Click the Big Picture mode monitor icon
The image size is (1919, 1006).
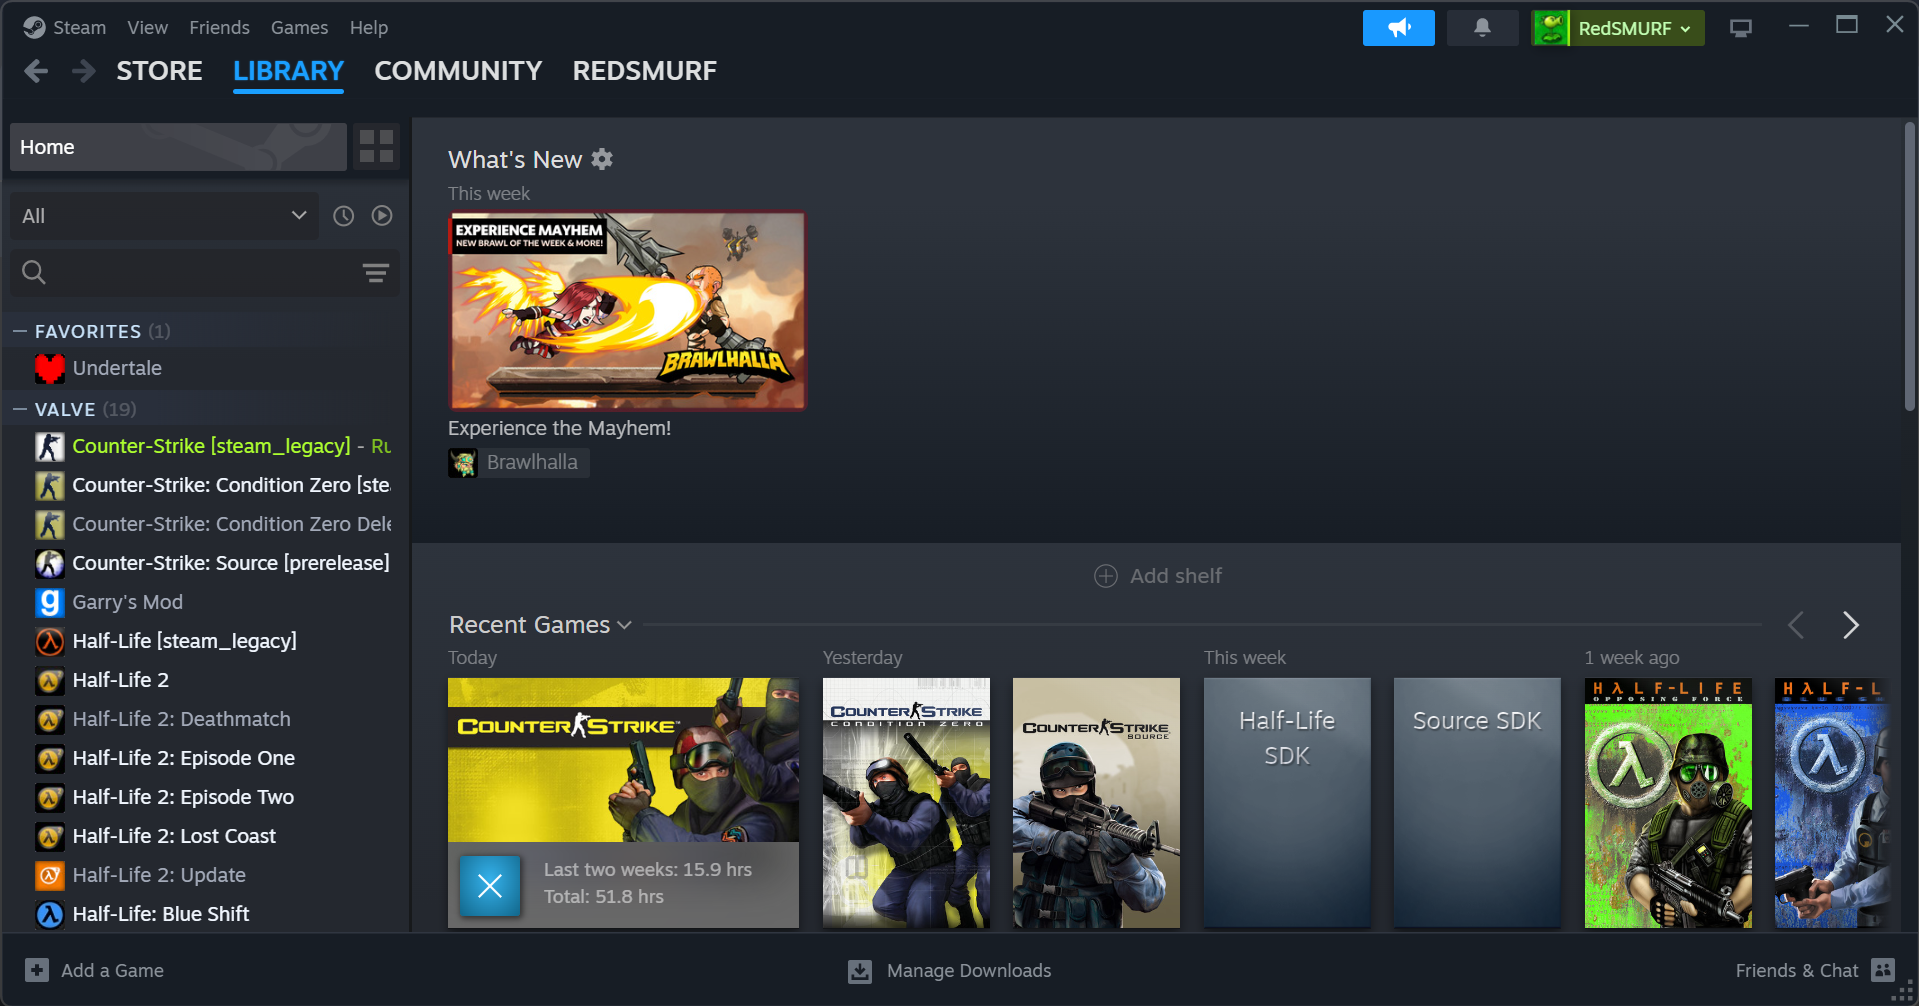point(1741,28)
